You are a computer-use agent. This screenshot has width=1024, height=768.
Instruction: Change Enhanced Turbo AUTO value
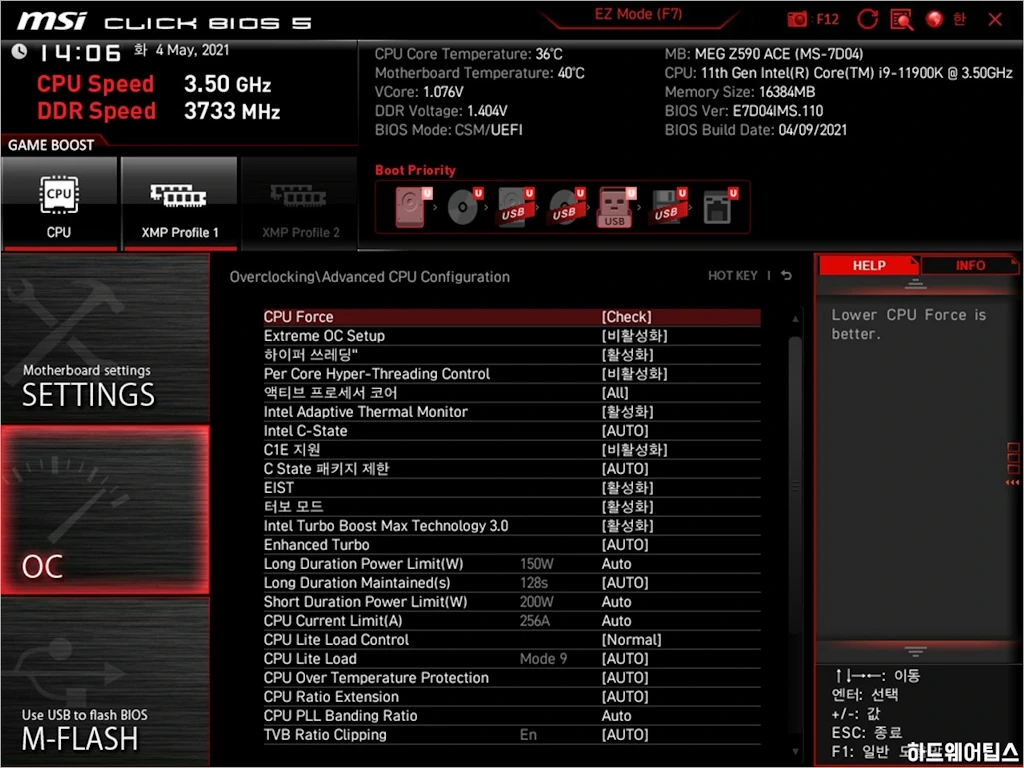[x=625, y=545]
